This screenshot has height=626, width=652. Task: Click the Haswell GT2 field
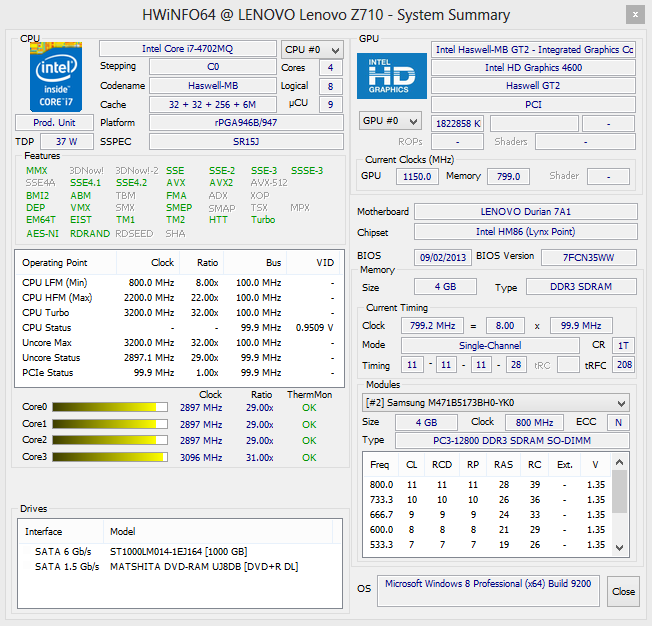pos(533,86)
